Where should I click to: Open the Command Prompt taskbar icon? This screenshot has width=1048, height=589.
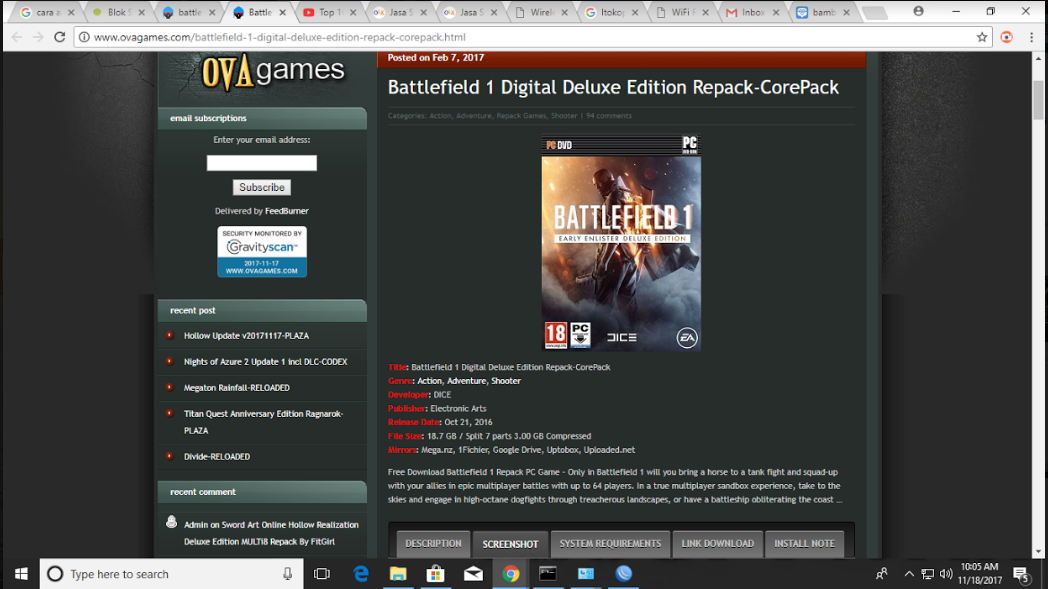(548, 574)
